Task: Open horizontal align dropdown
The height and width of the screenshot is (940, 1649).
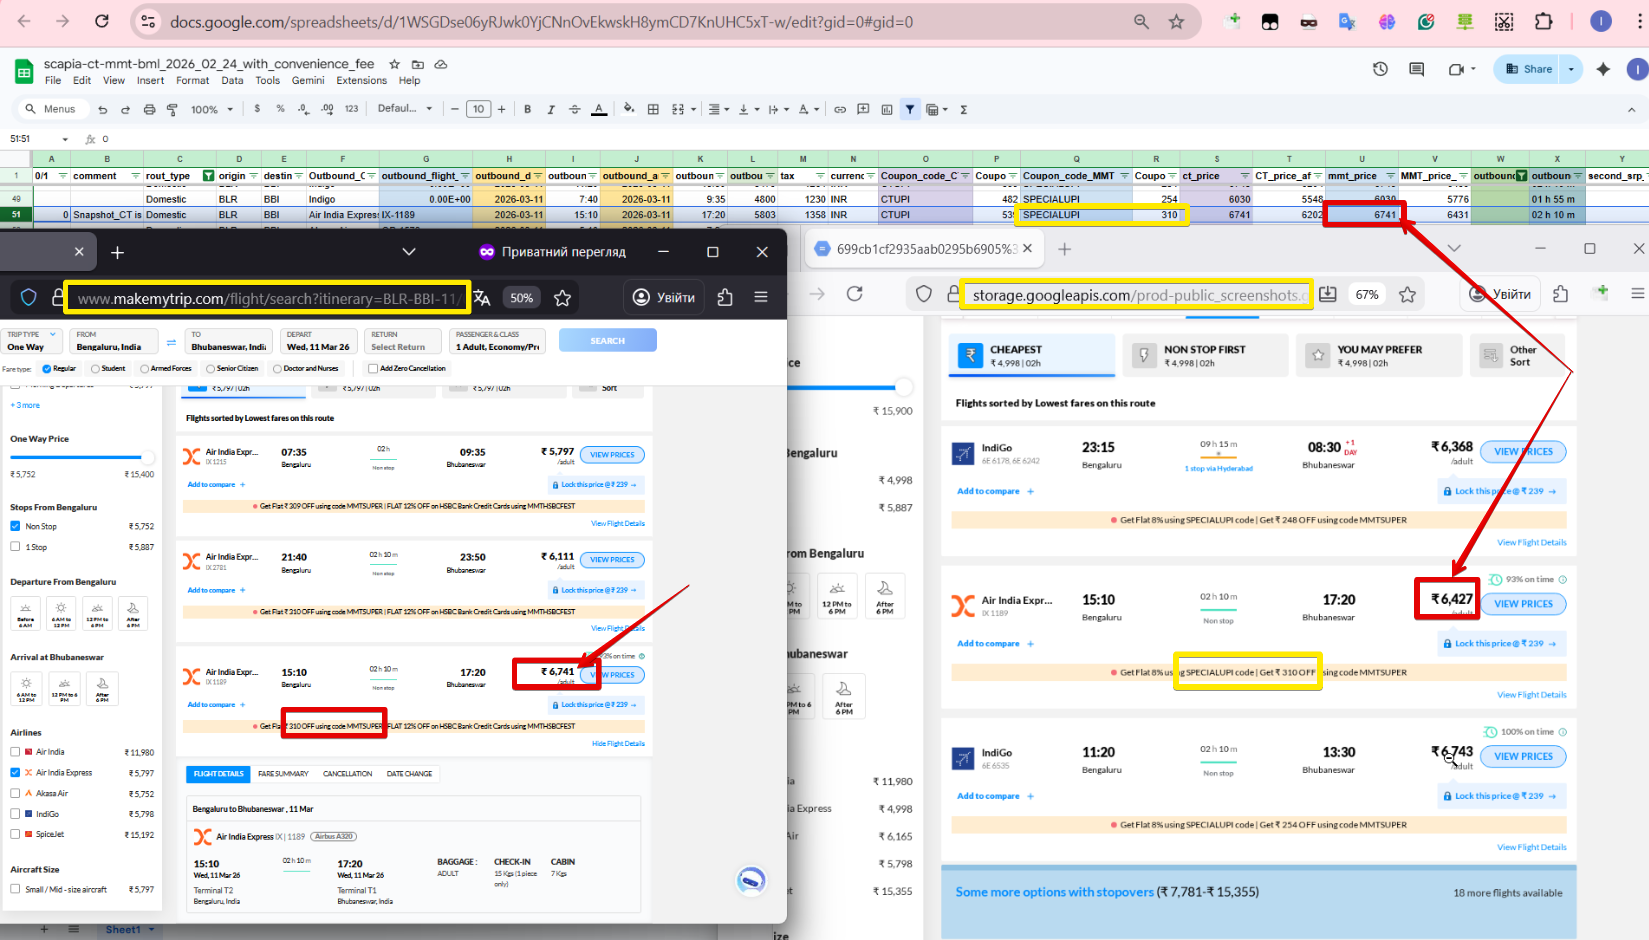Action: [x=718, y=110]
